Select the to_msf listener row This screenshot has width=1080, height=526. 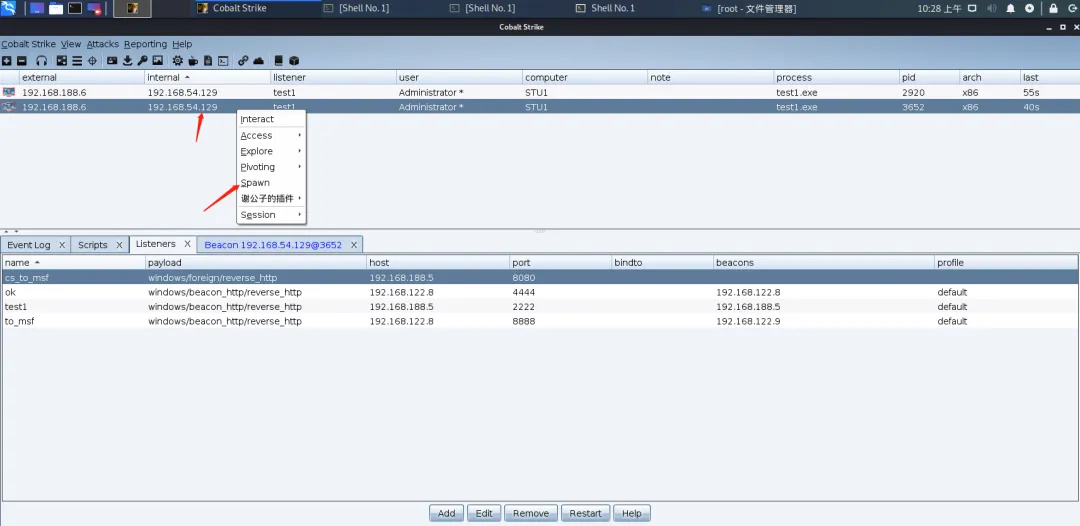pos(540,321)
